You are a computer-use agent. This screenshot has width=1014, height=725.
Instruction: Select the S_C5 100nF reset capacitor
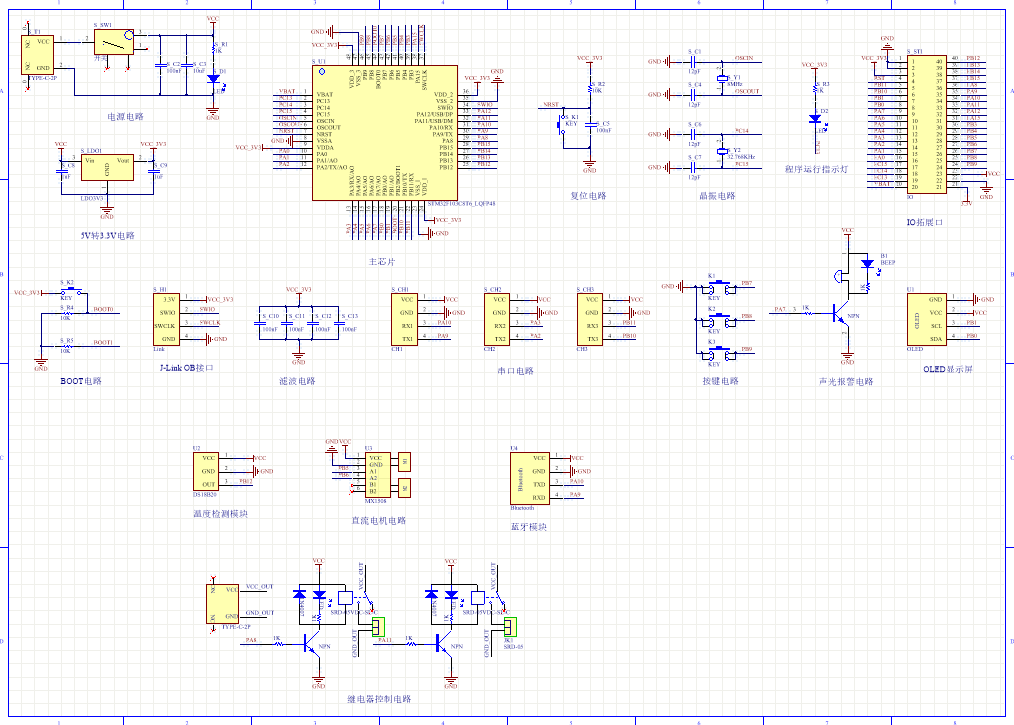(590, 125)
